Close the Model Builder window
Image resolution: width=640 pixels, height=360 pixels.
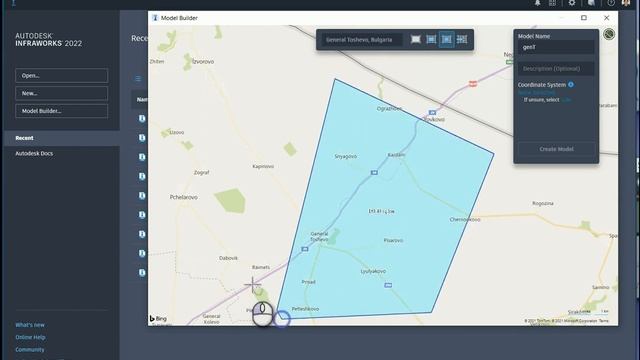click(607, 18)
